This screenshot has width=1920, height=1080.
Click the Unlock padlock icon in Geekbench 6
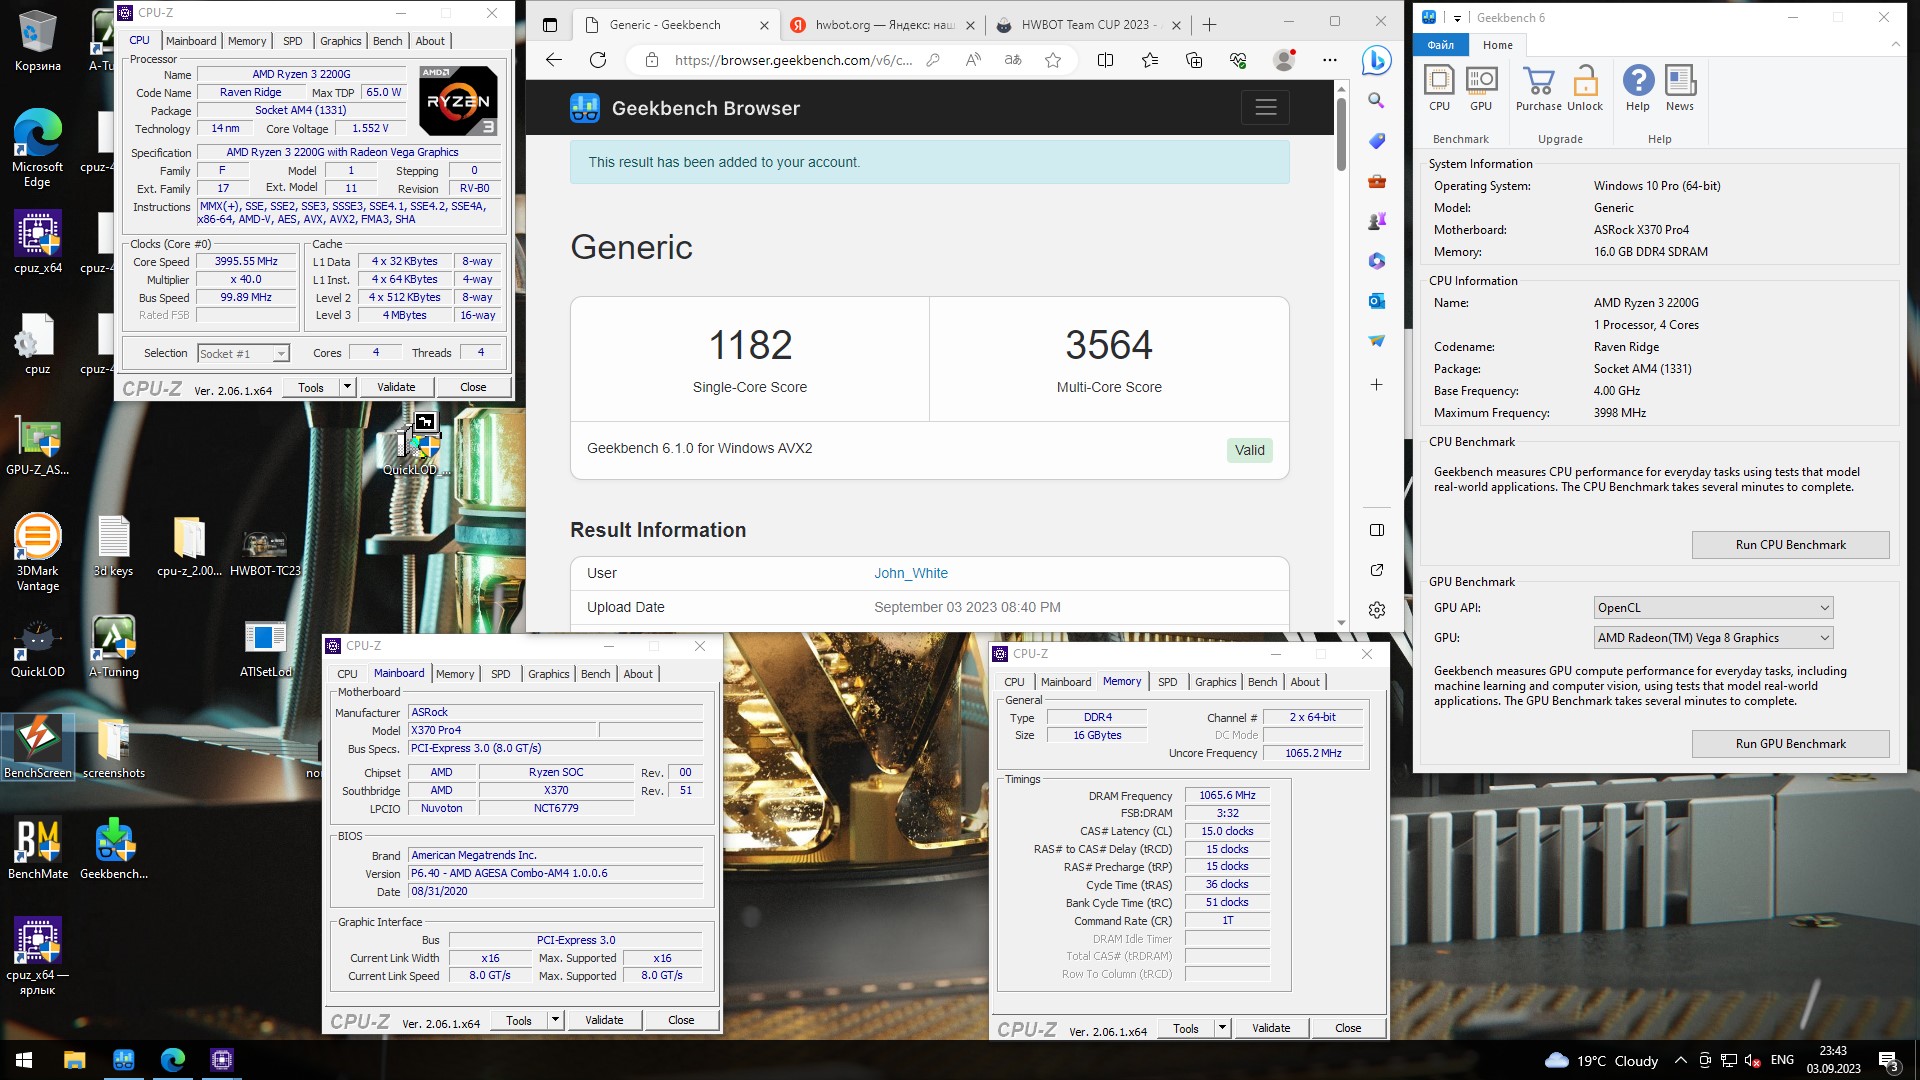click(x=1585, y=88)
